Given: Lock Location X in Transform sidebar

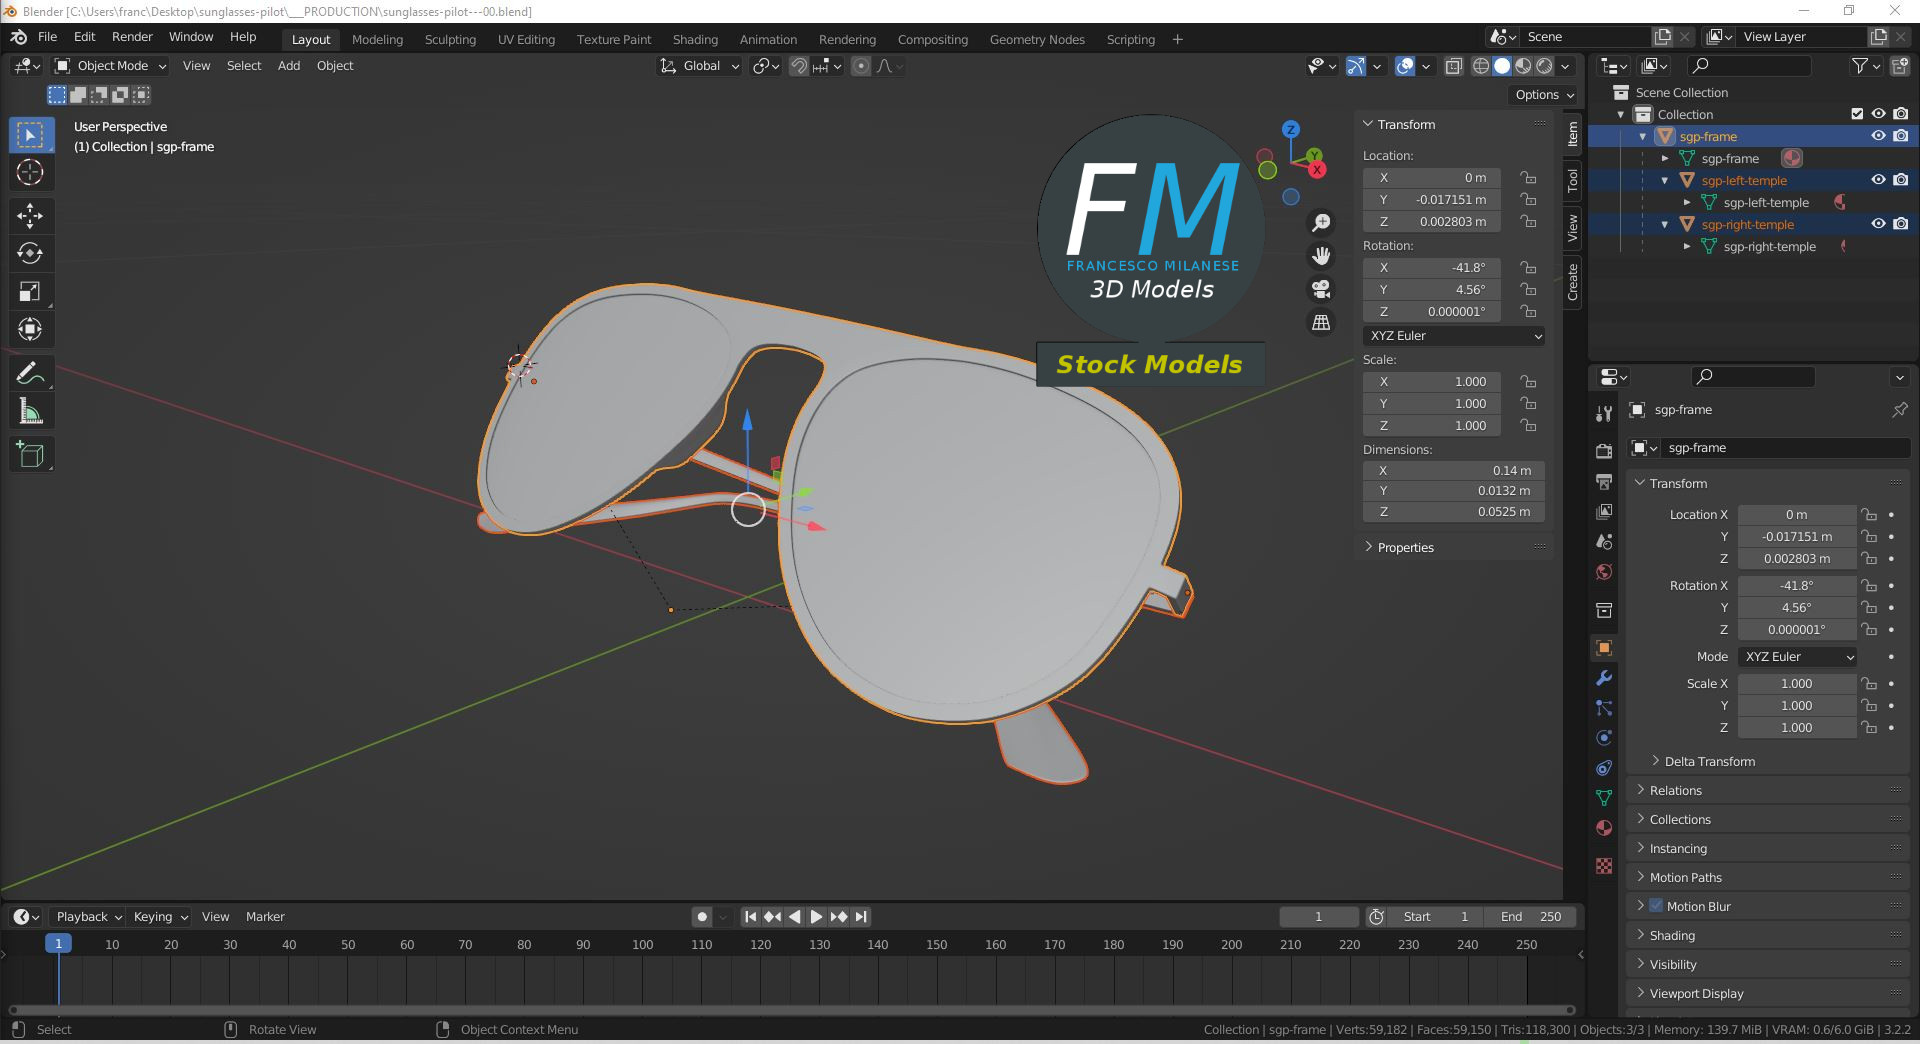Looking at the screenshot, I should (1528, 177).
